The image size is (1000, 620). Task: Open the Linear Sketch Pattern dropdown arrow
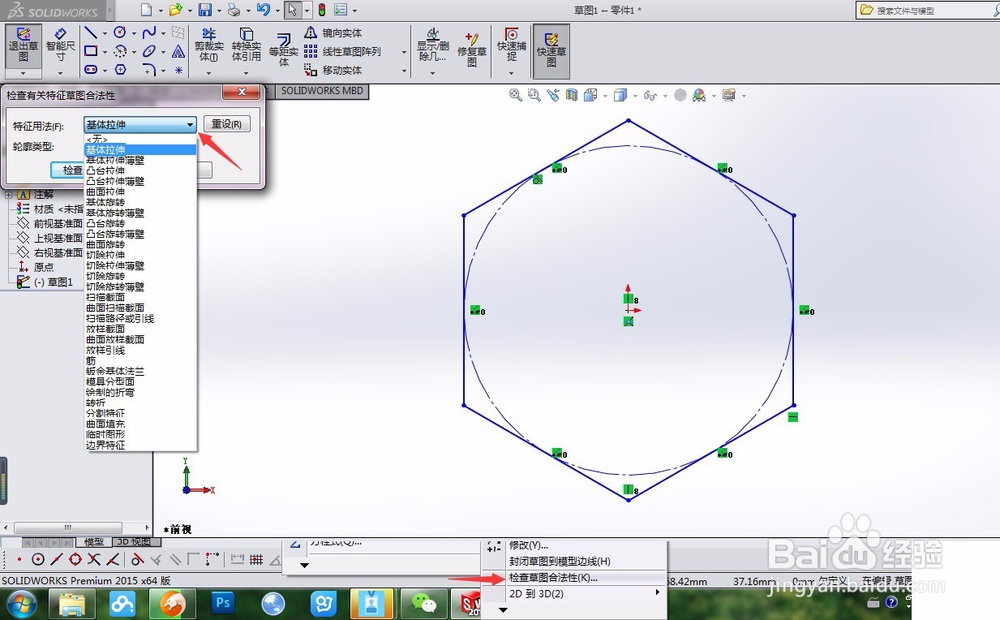[x=404, y=52]
